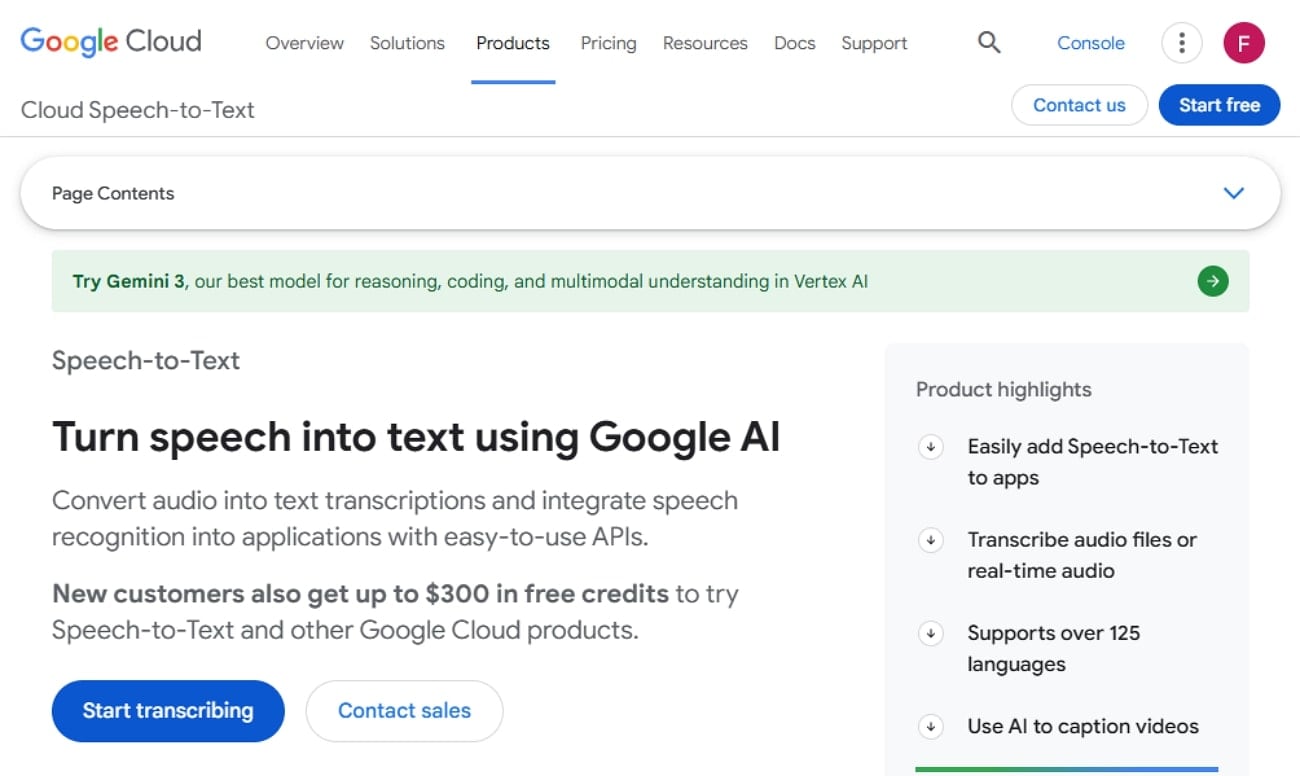The image size is (1300, 776).
Task: Click the anchor icon beside 'Use AI to caption videos'
Action: coord(930,727)
